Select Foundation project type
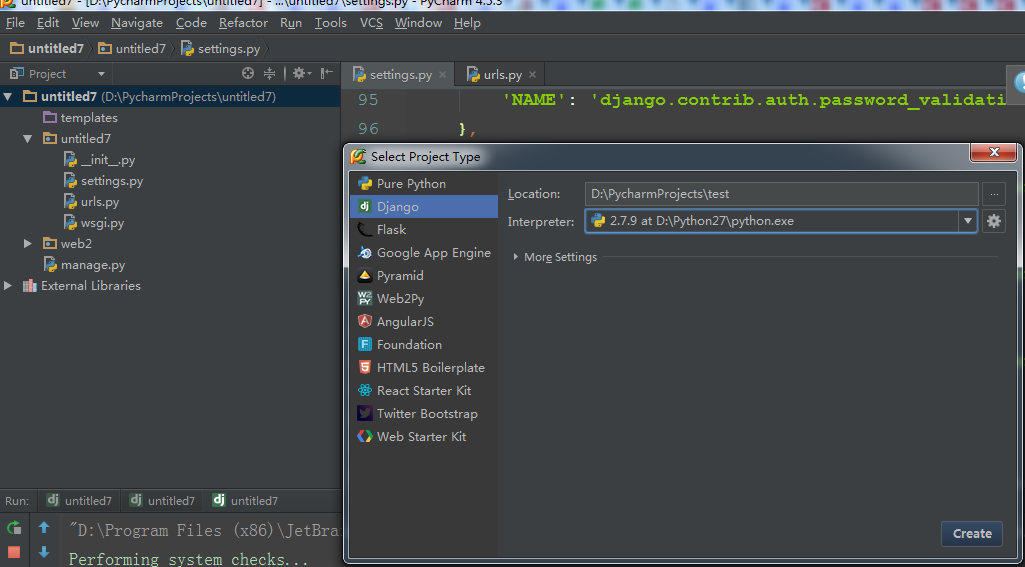Image resolution: width=1025 pixels, height=567 pixels. 424,344
